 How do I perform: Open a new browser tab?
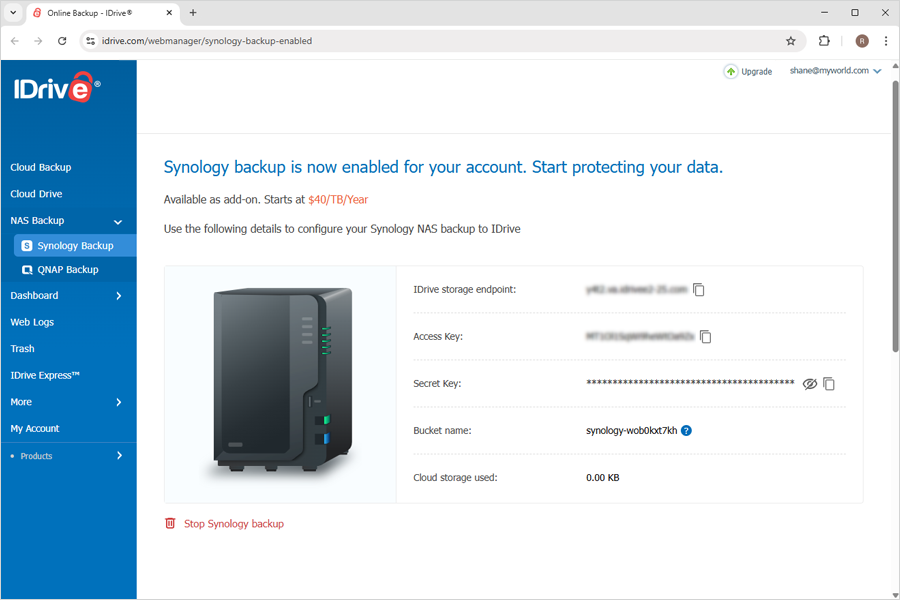click(x=193, y=13)
